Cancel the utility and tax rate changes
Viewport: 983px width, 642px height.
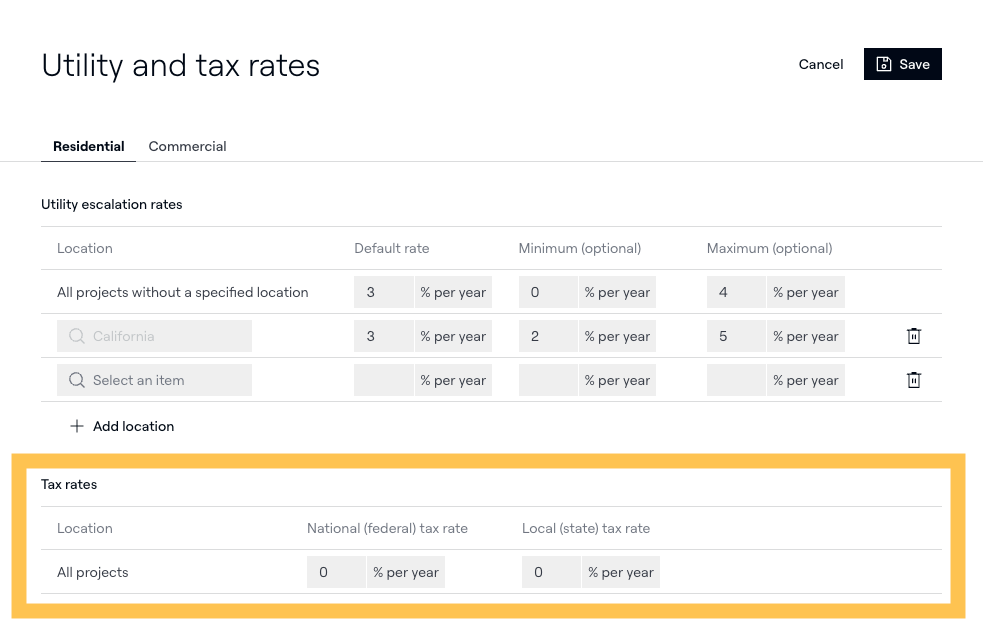[x=820, y=64]
